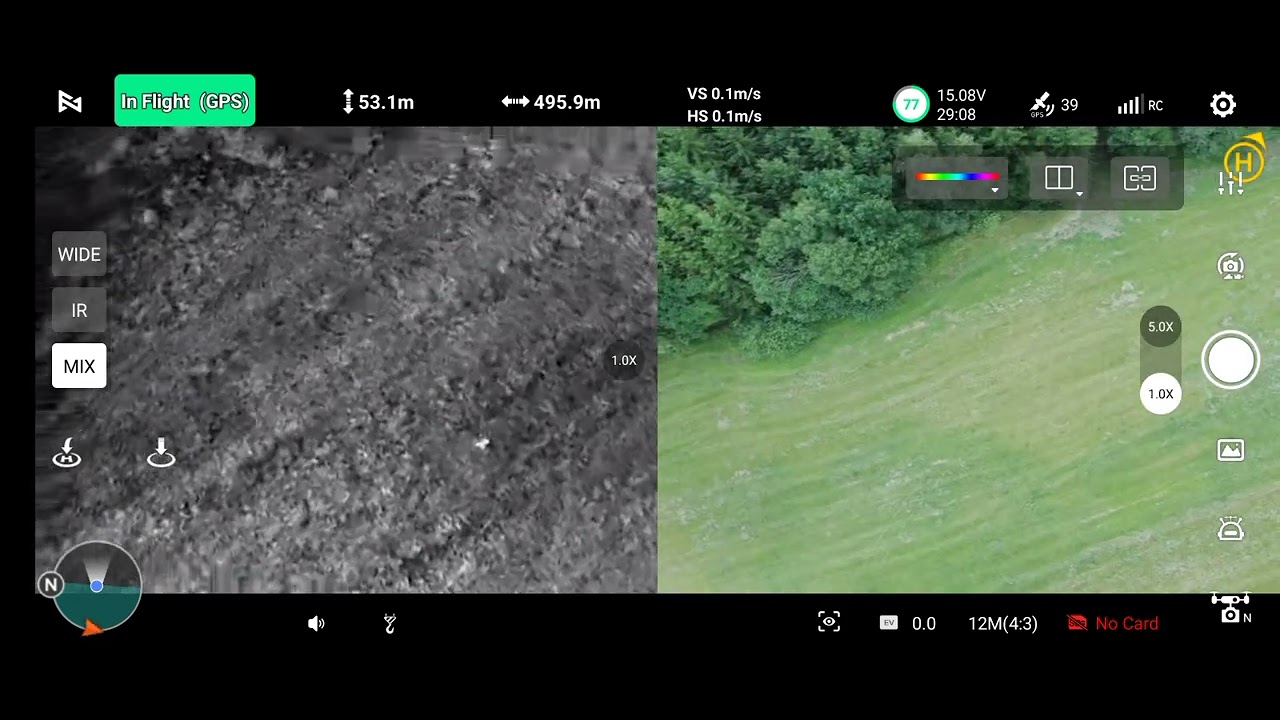Tap the 1.0X indicator on thermal view
The height and width of the screenshot is (720, 1280).
623,360
